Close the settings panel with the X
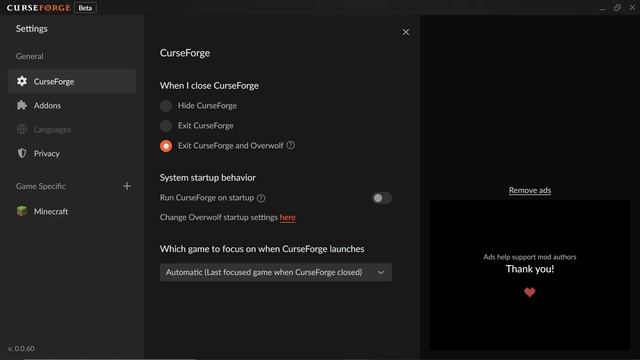This screenshot has width=640, height=360. pyautogui.click(x=406, y=32)
